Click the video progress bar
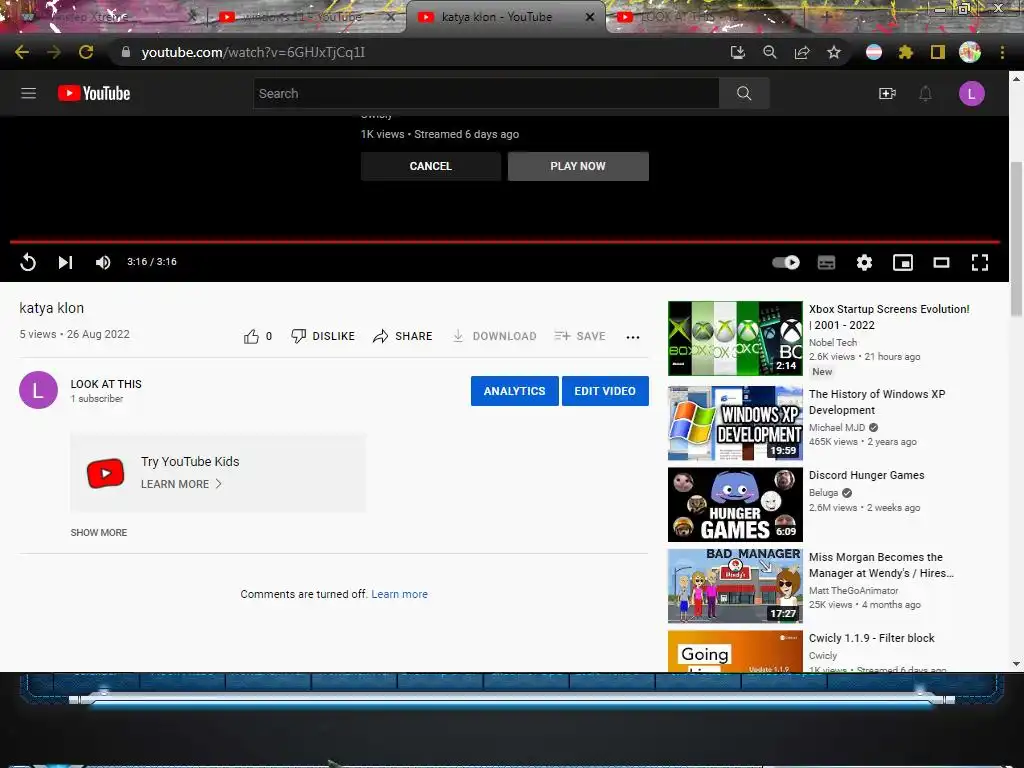The image size is (1024, 768). [x=505, y=242]
